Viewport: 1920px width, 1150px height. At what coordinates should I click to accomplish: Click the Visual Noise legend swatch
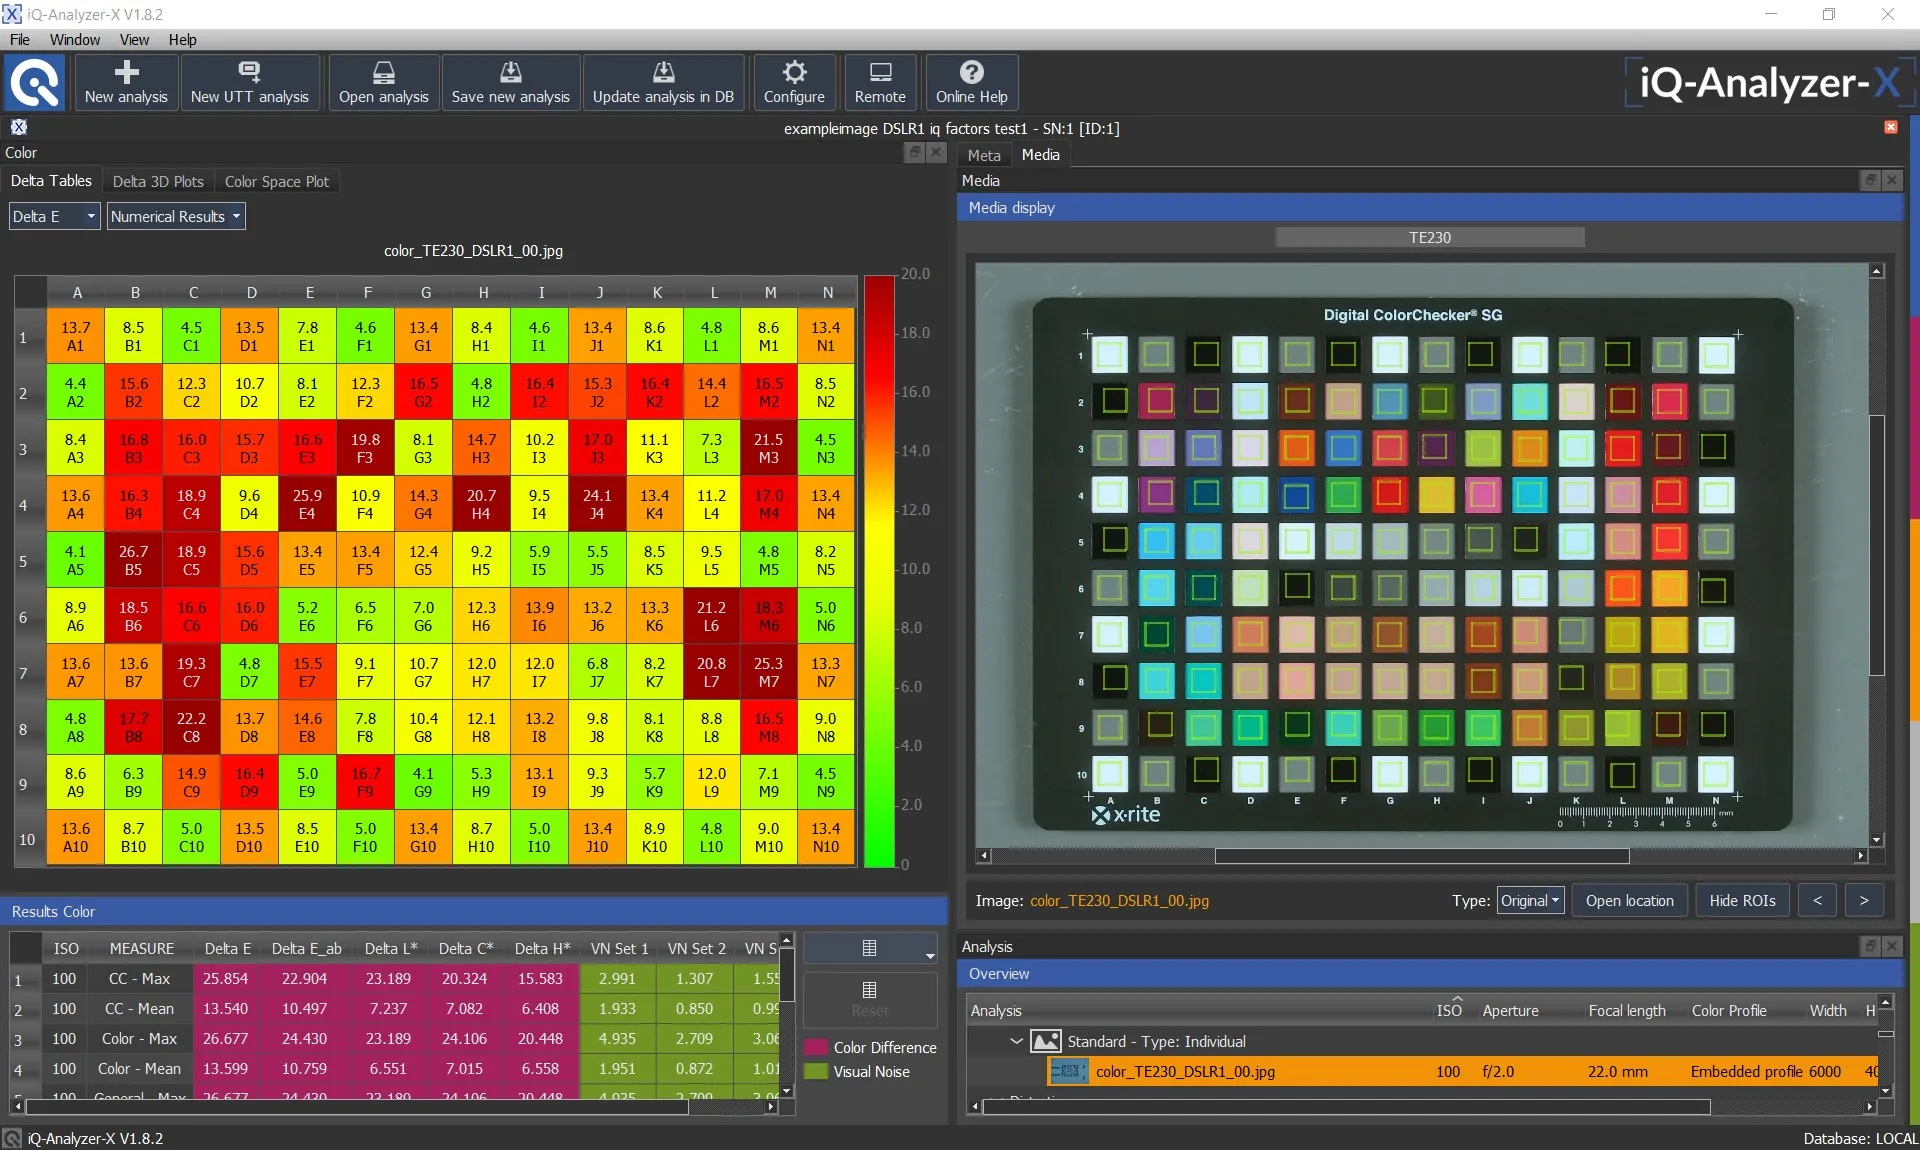[817, 1071]
